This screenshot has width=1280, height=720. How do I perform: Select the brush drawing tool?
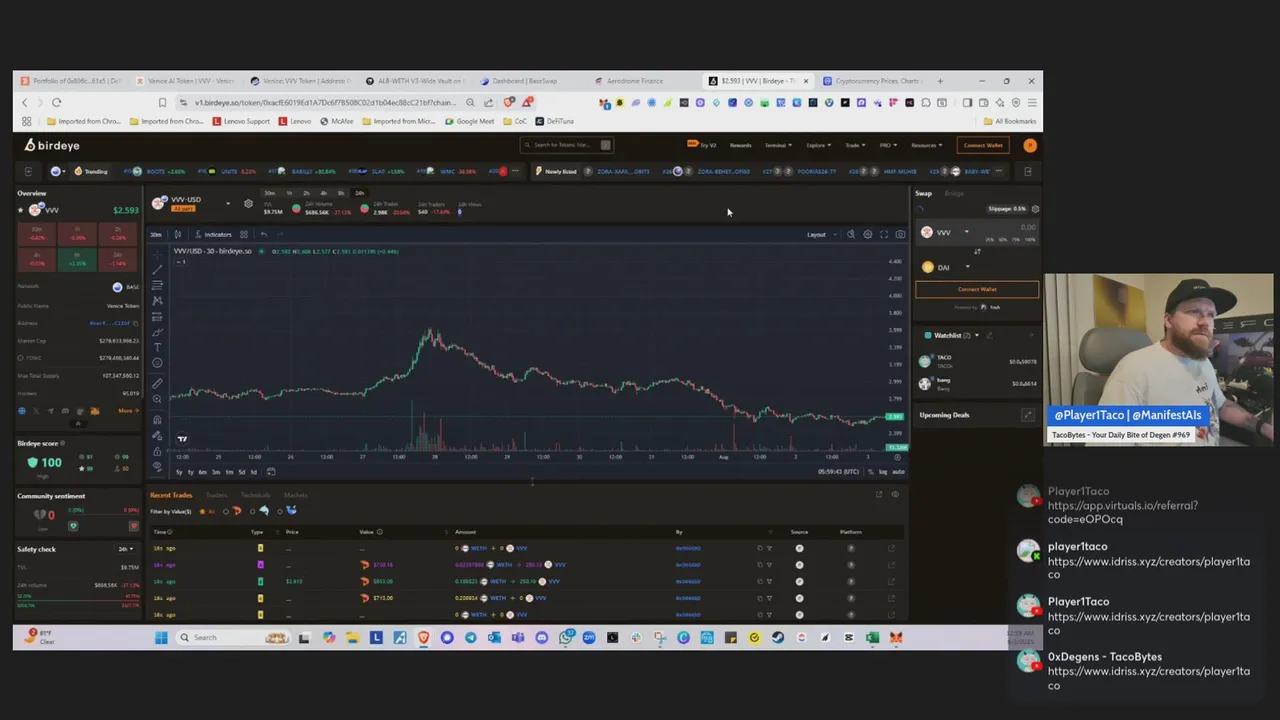click(x=157, y=332)
